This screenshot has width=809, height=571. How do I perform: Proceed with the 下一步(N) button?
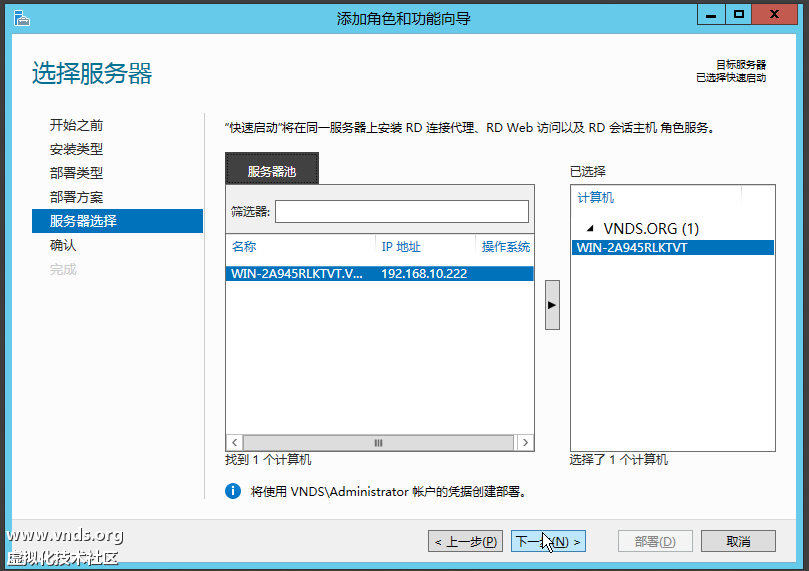click(x=548, y=542)
